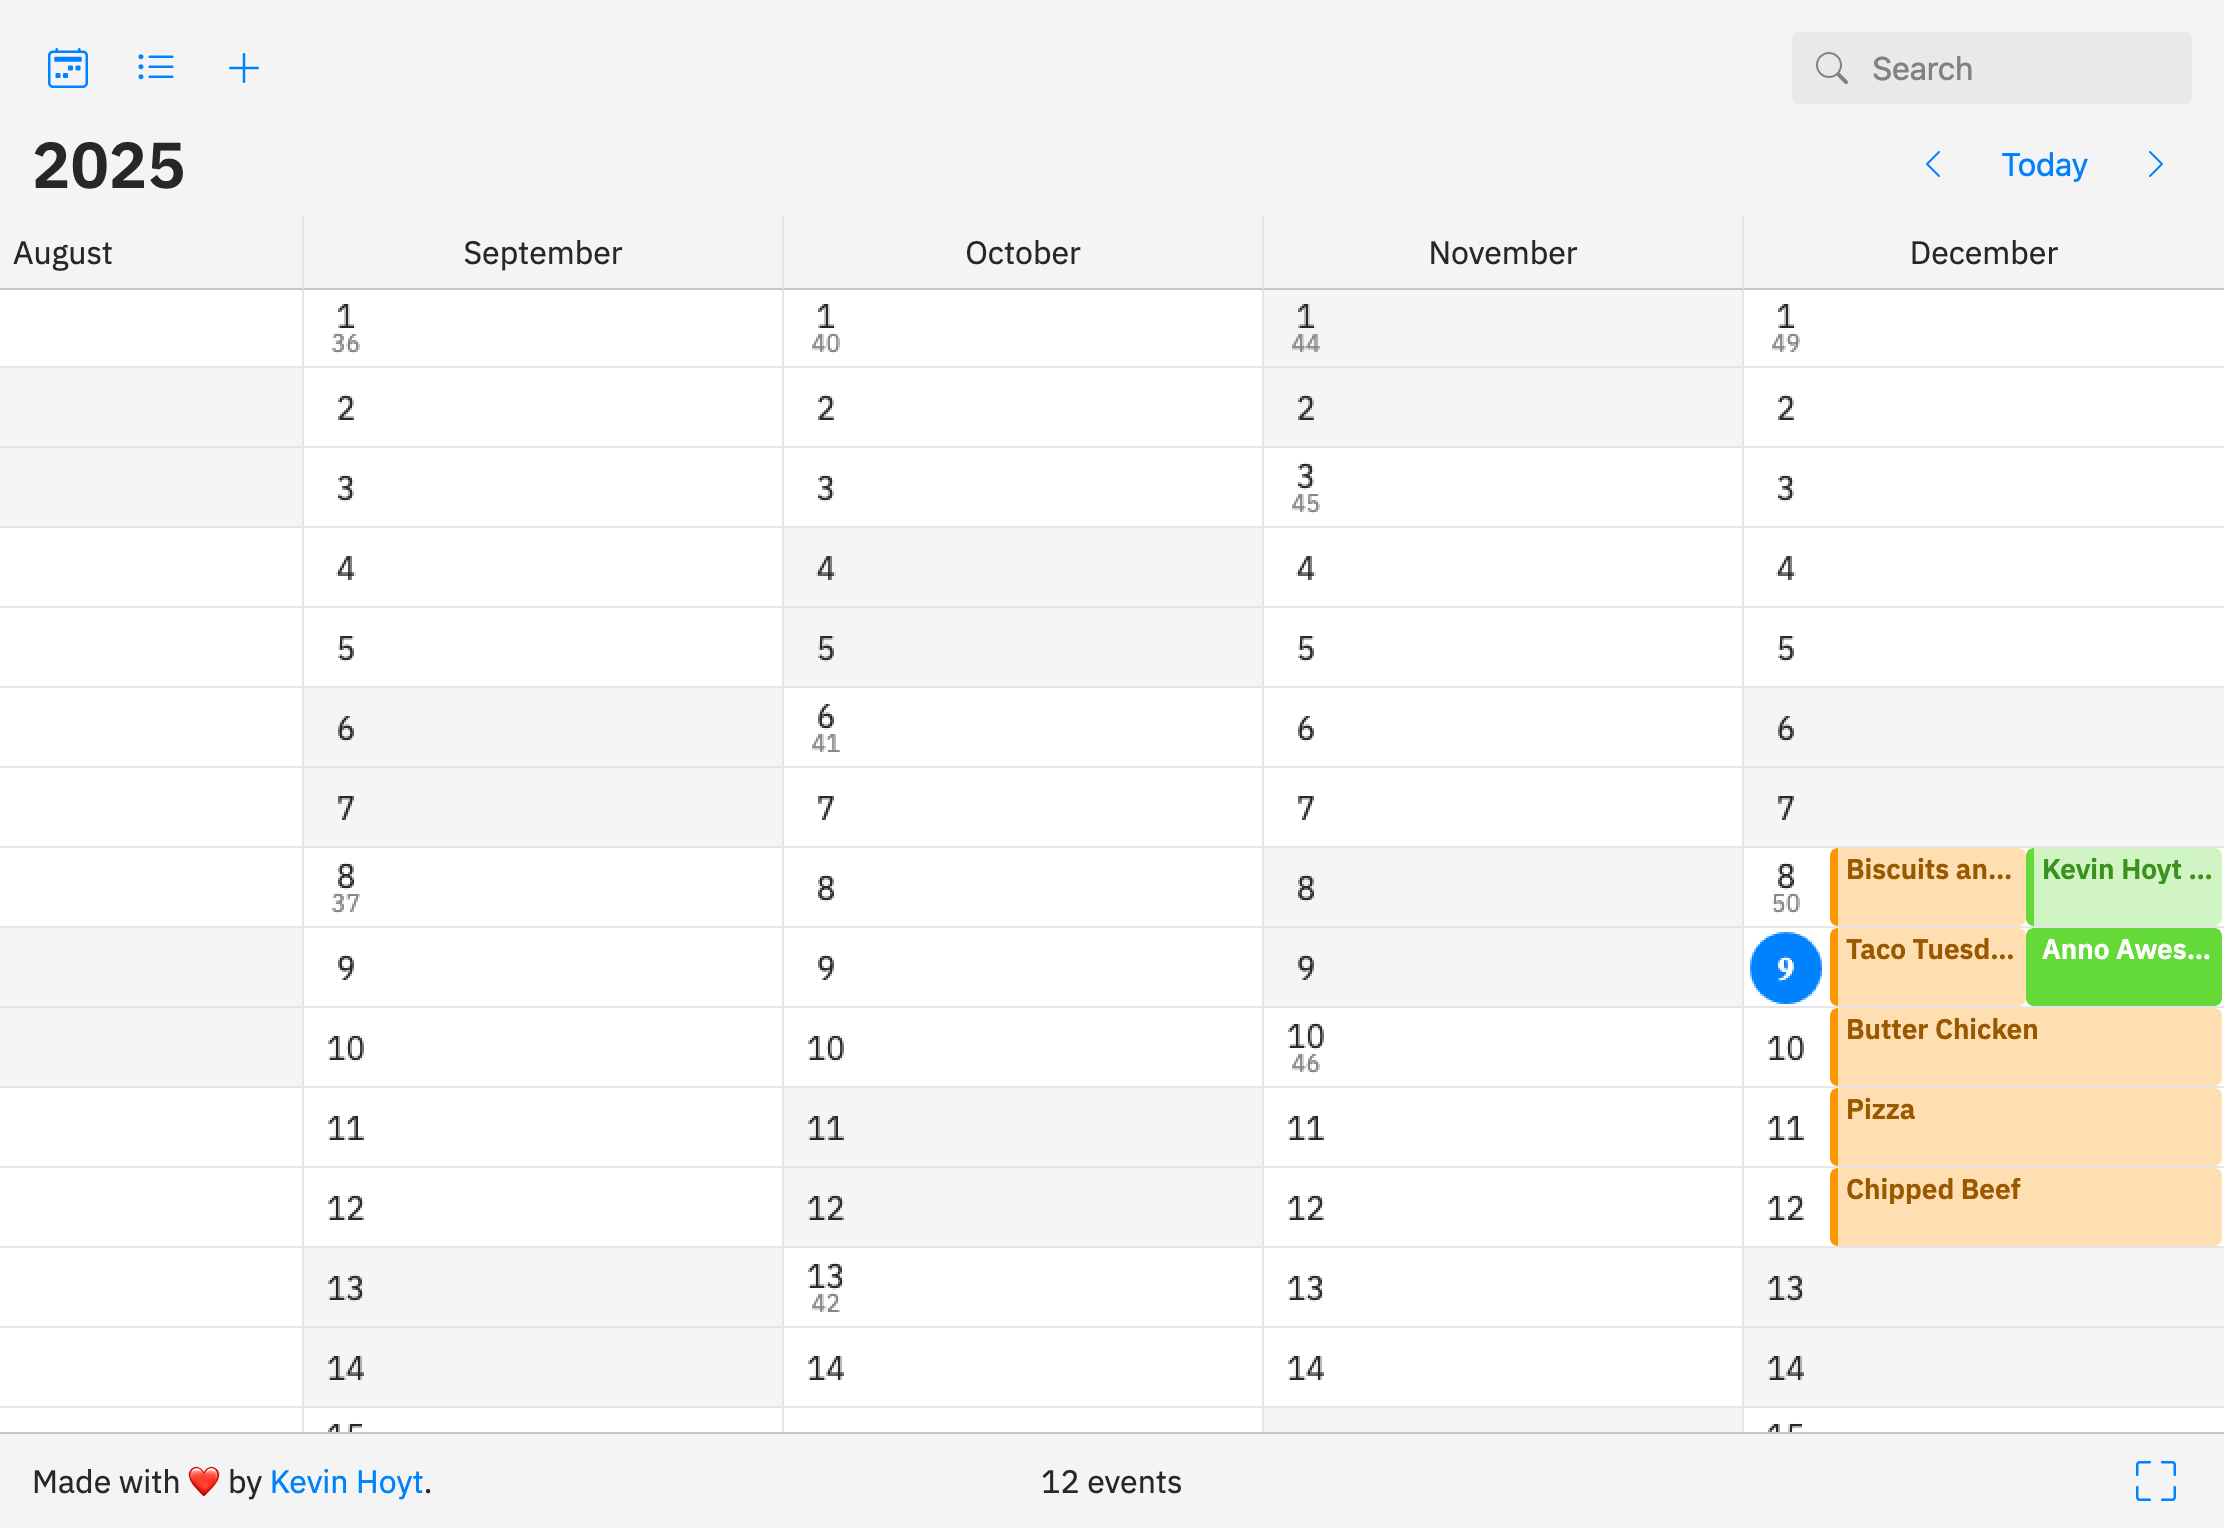Click the search magnifier icon

1831,67
